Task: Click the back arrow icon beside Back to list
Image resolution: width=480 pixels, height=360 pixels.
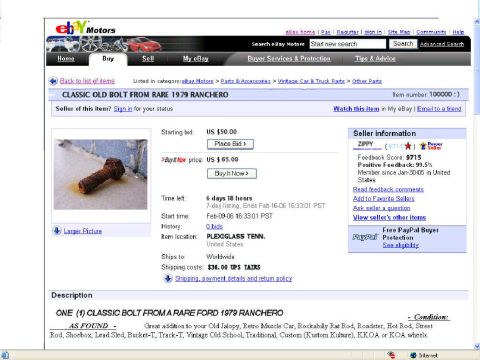Action: pyautogui.click(x=53, y=81)
